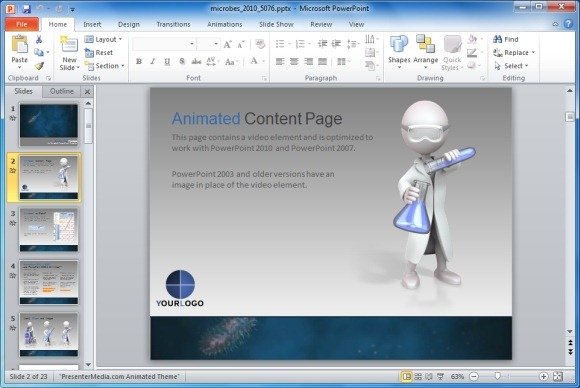The width and height of the screenshot is (580, 388).
Task: Open the File tab
Action: pyautogui.click(x=22, y=24)
